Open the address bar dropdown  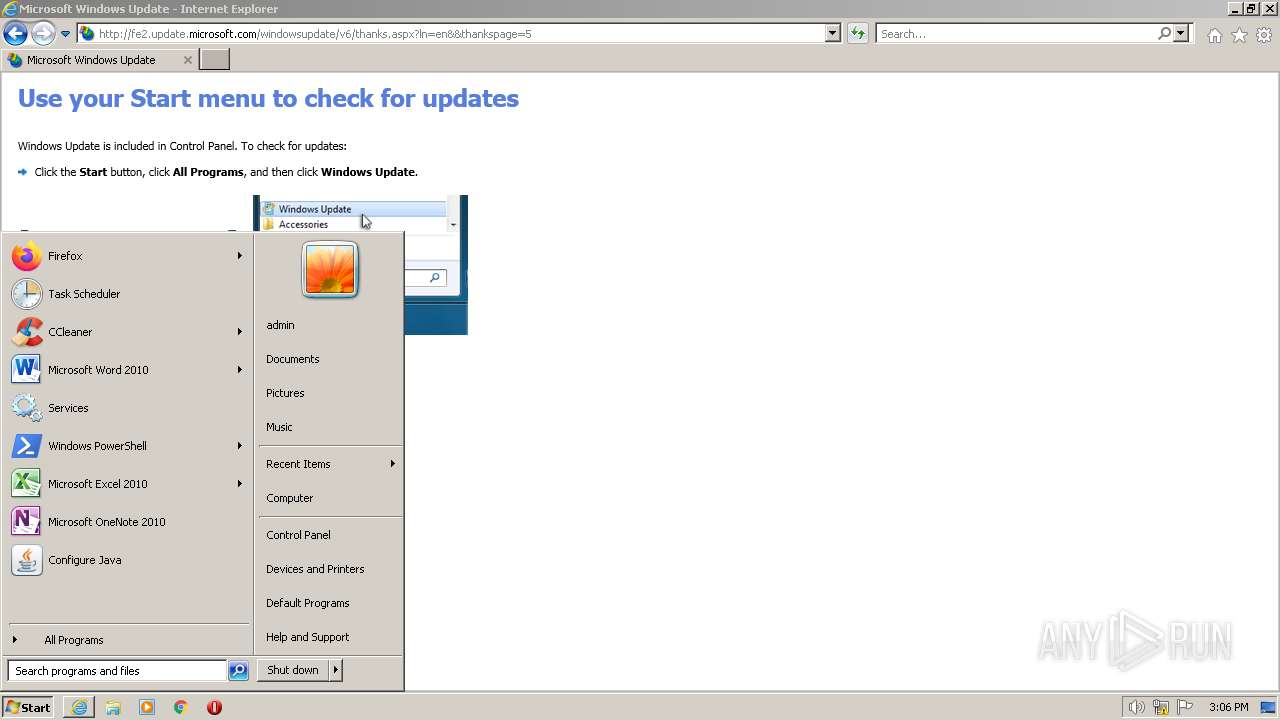[x=832, y=33]
